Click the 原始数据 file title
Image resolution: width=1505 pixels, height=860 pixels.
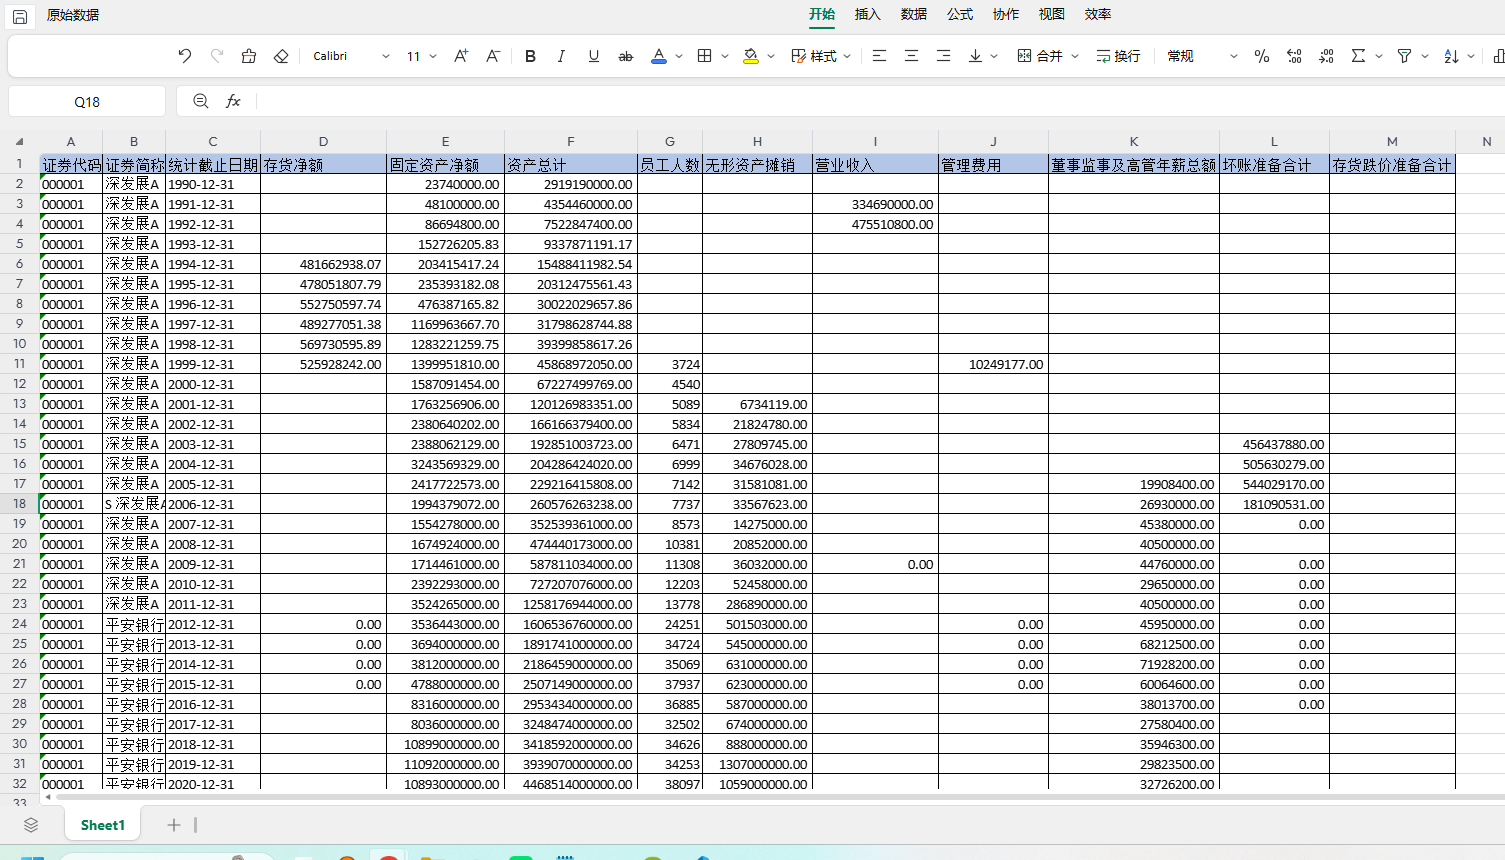(x=73, y=15)
